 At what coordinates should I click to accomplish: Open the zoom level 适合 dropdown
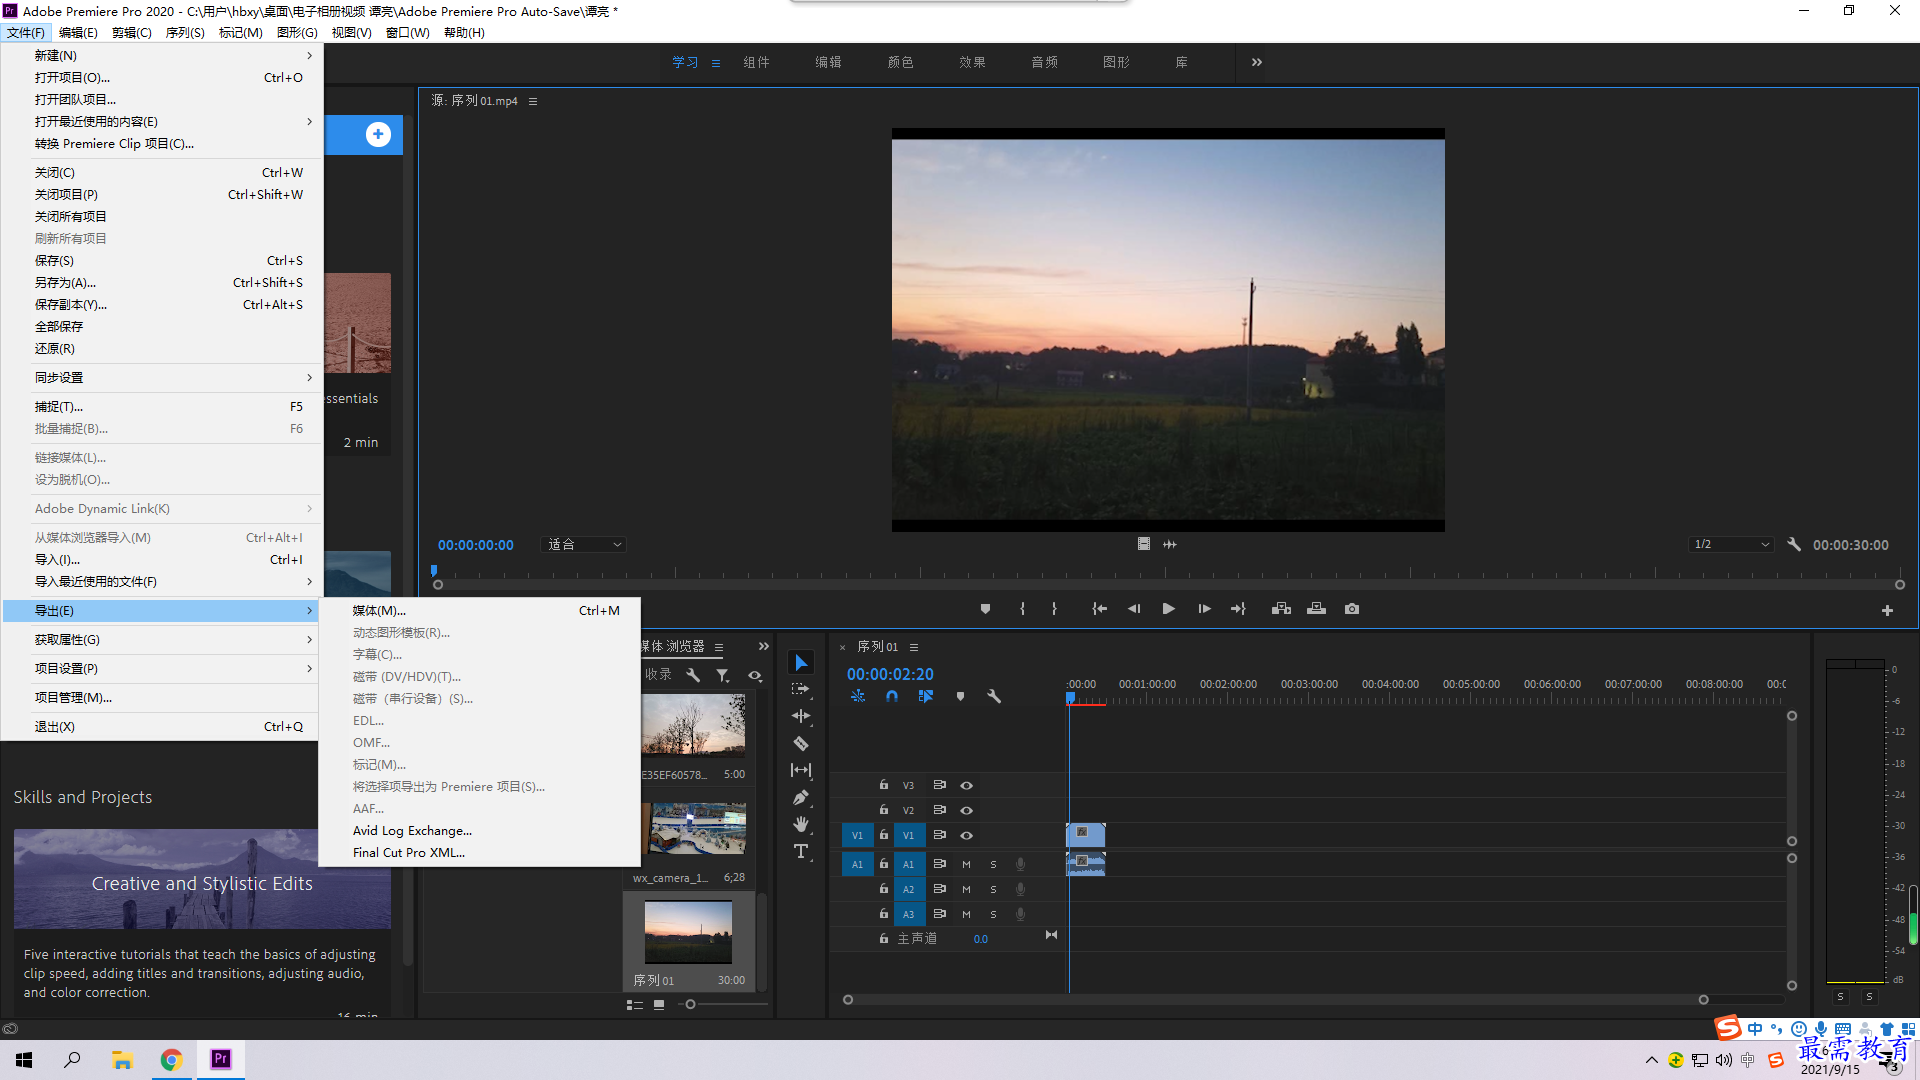tap(585, 544)
